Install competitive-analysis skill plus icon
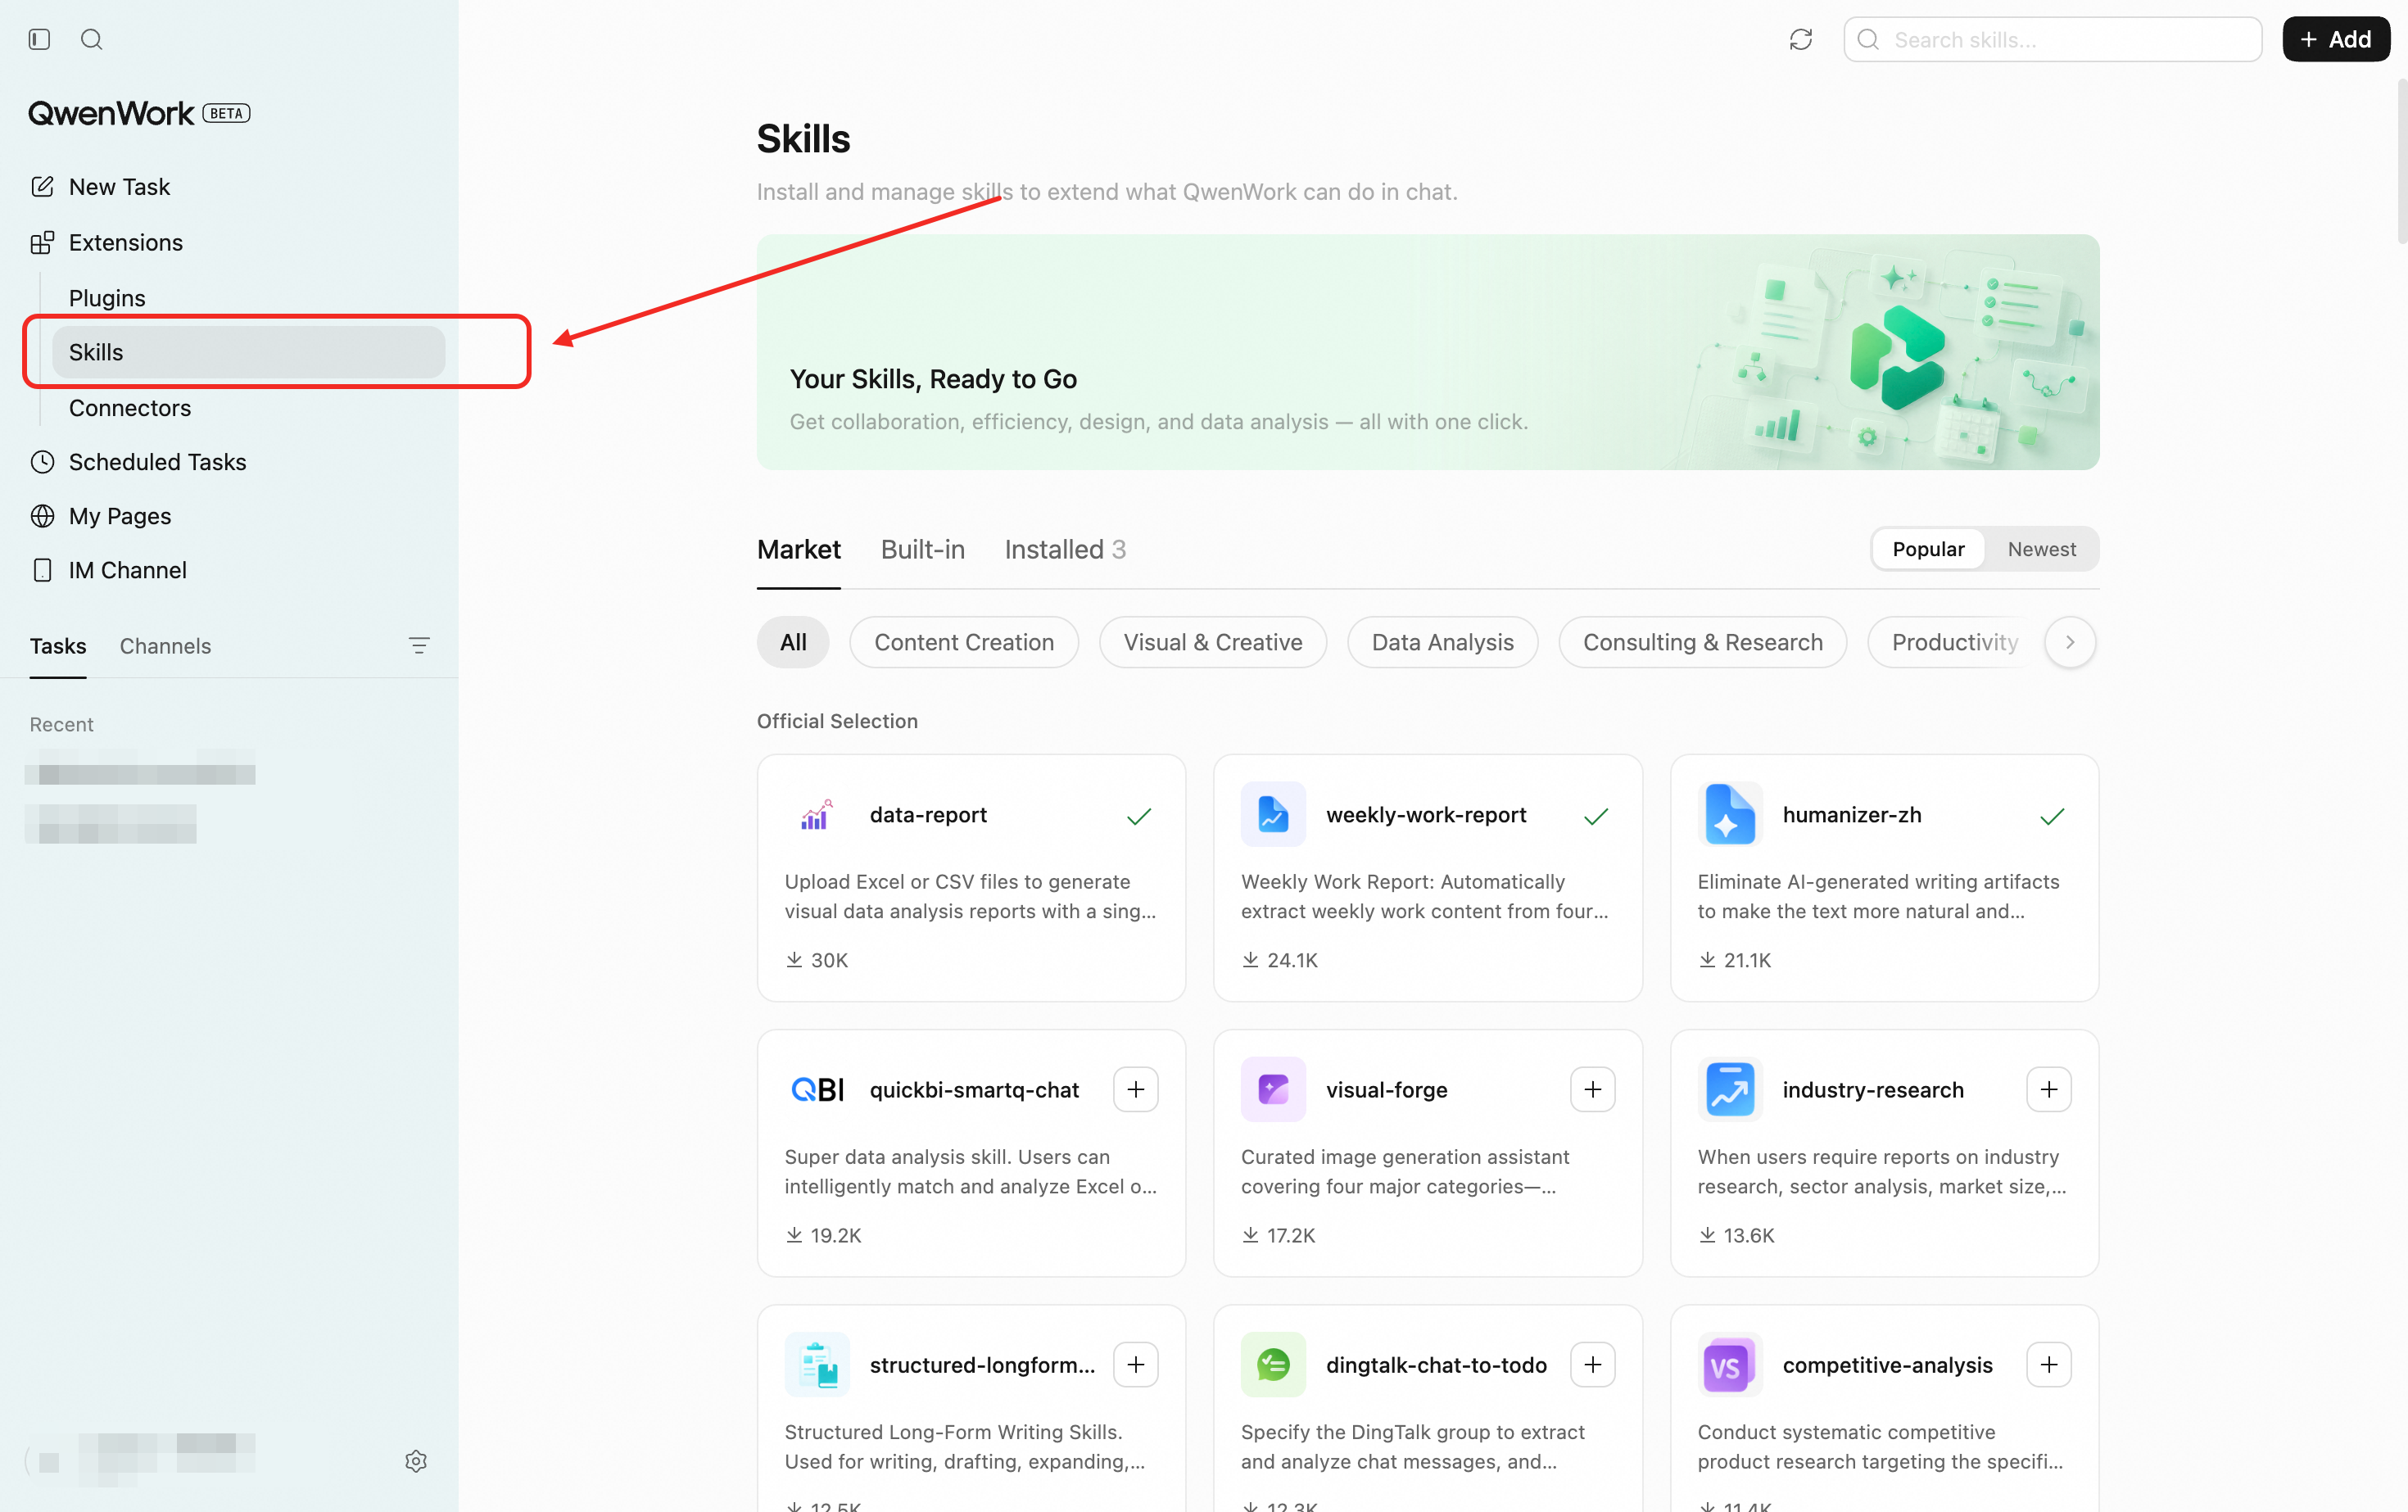Image resolution: width=2408 pixels, height=1512 pixels. [x=2048, y=1364]
